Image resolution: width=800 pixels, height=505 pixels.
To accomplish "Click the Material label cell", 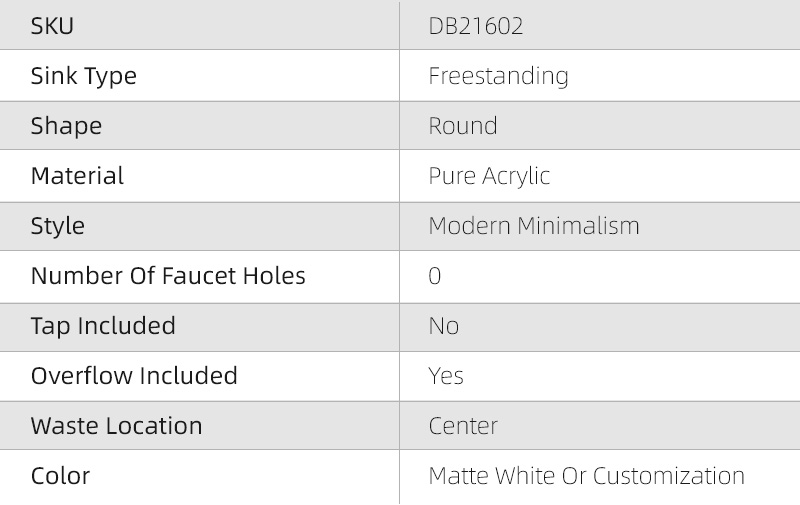I will tap(78, 176).
